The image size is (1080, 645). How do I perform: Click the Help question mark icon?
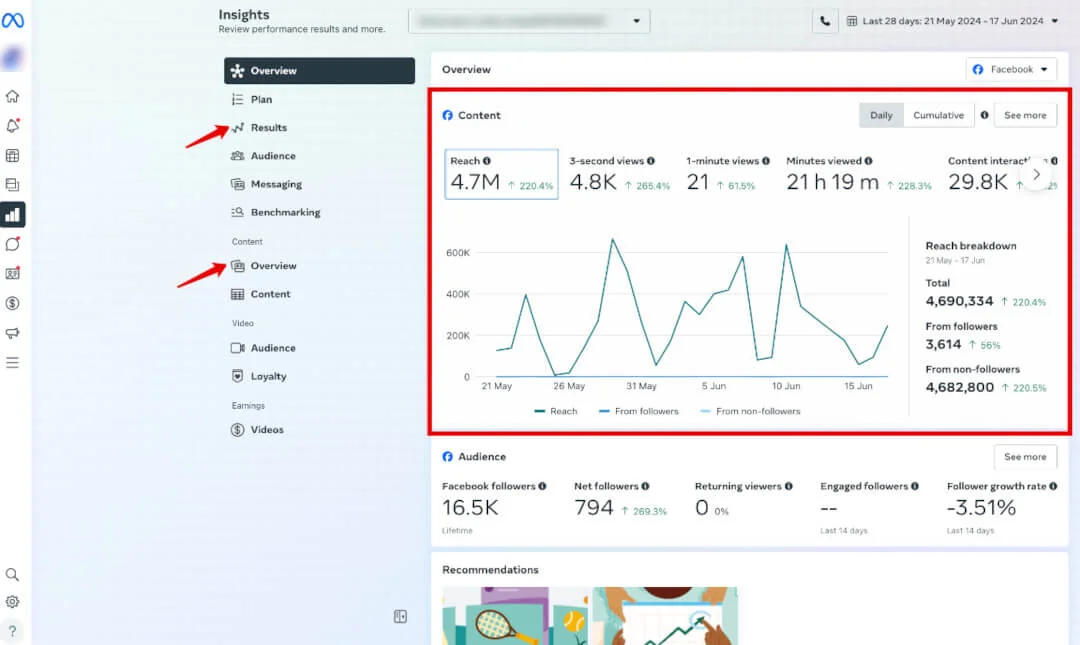[x=12, y=631]
